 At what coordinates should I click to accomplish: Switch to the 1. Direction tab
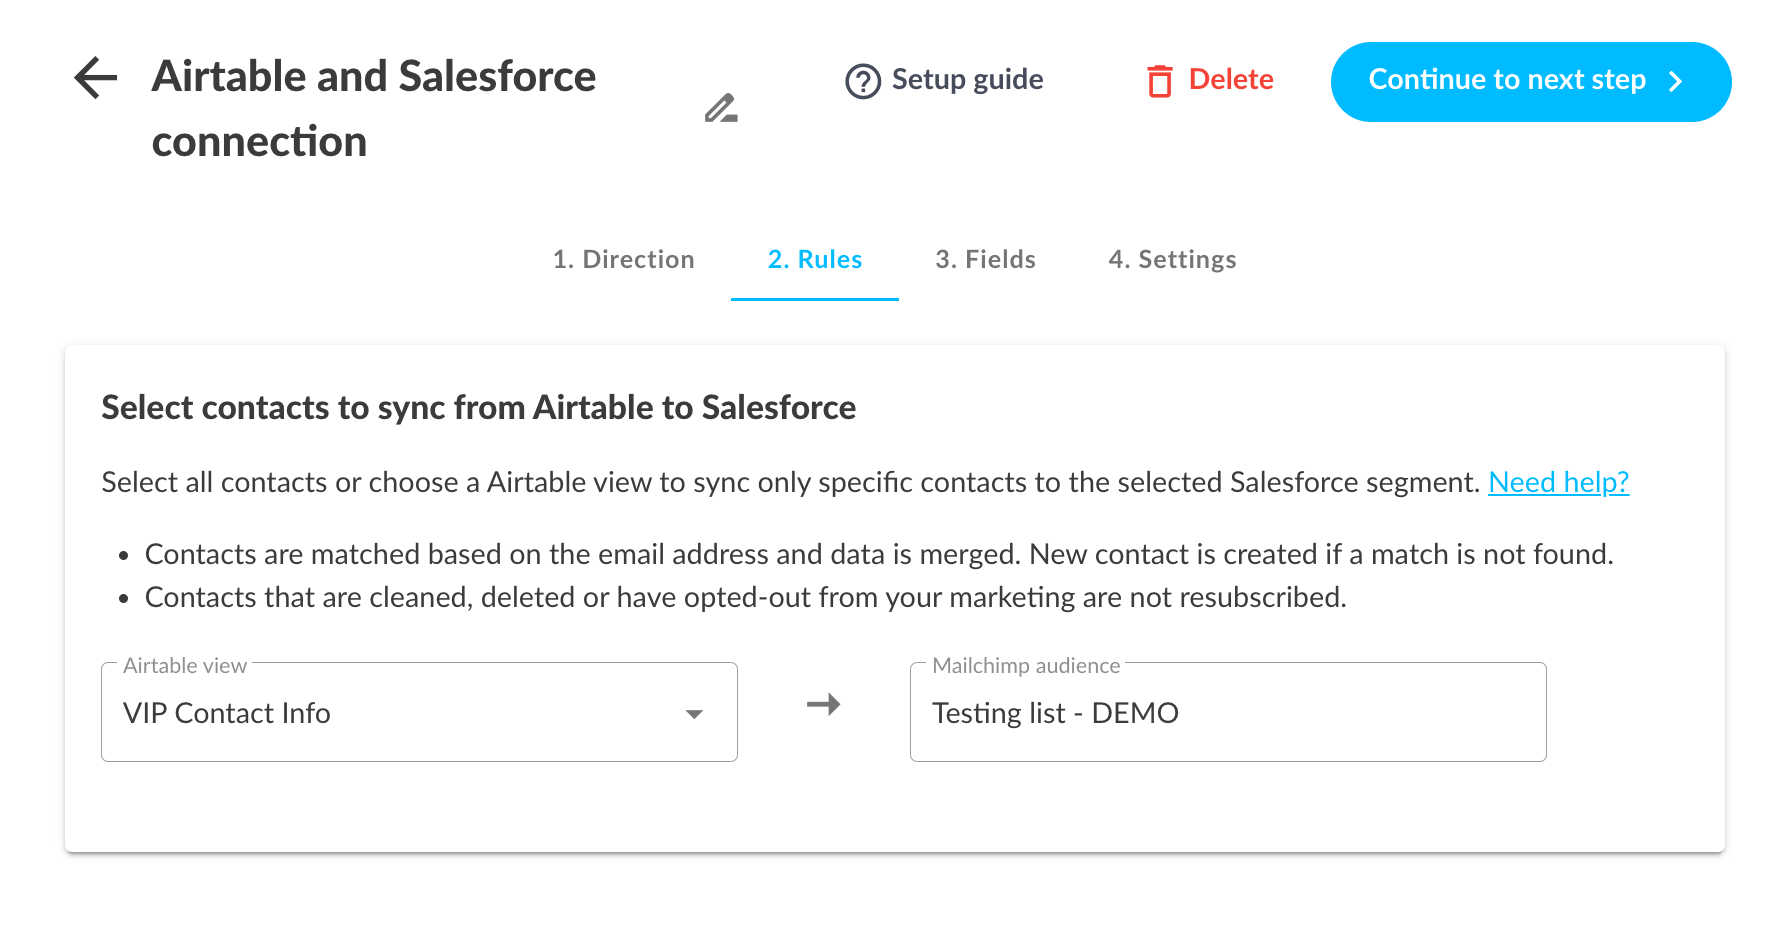point(623,260)
